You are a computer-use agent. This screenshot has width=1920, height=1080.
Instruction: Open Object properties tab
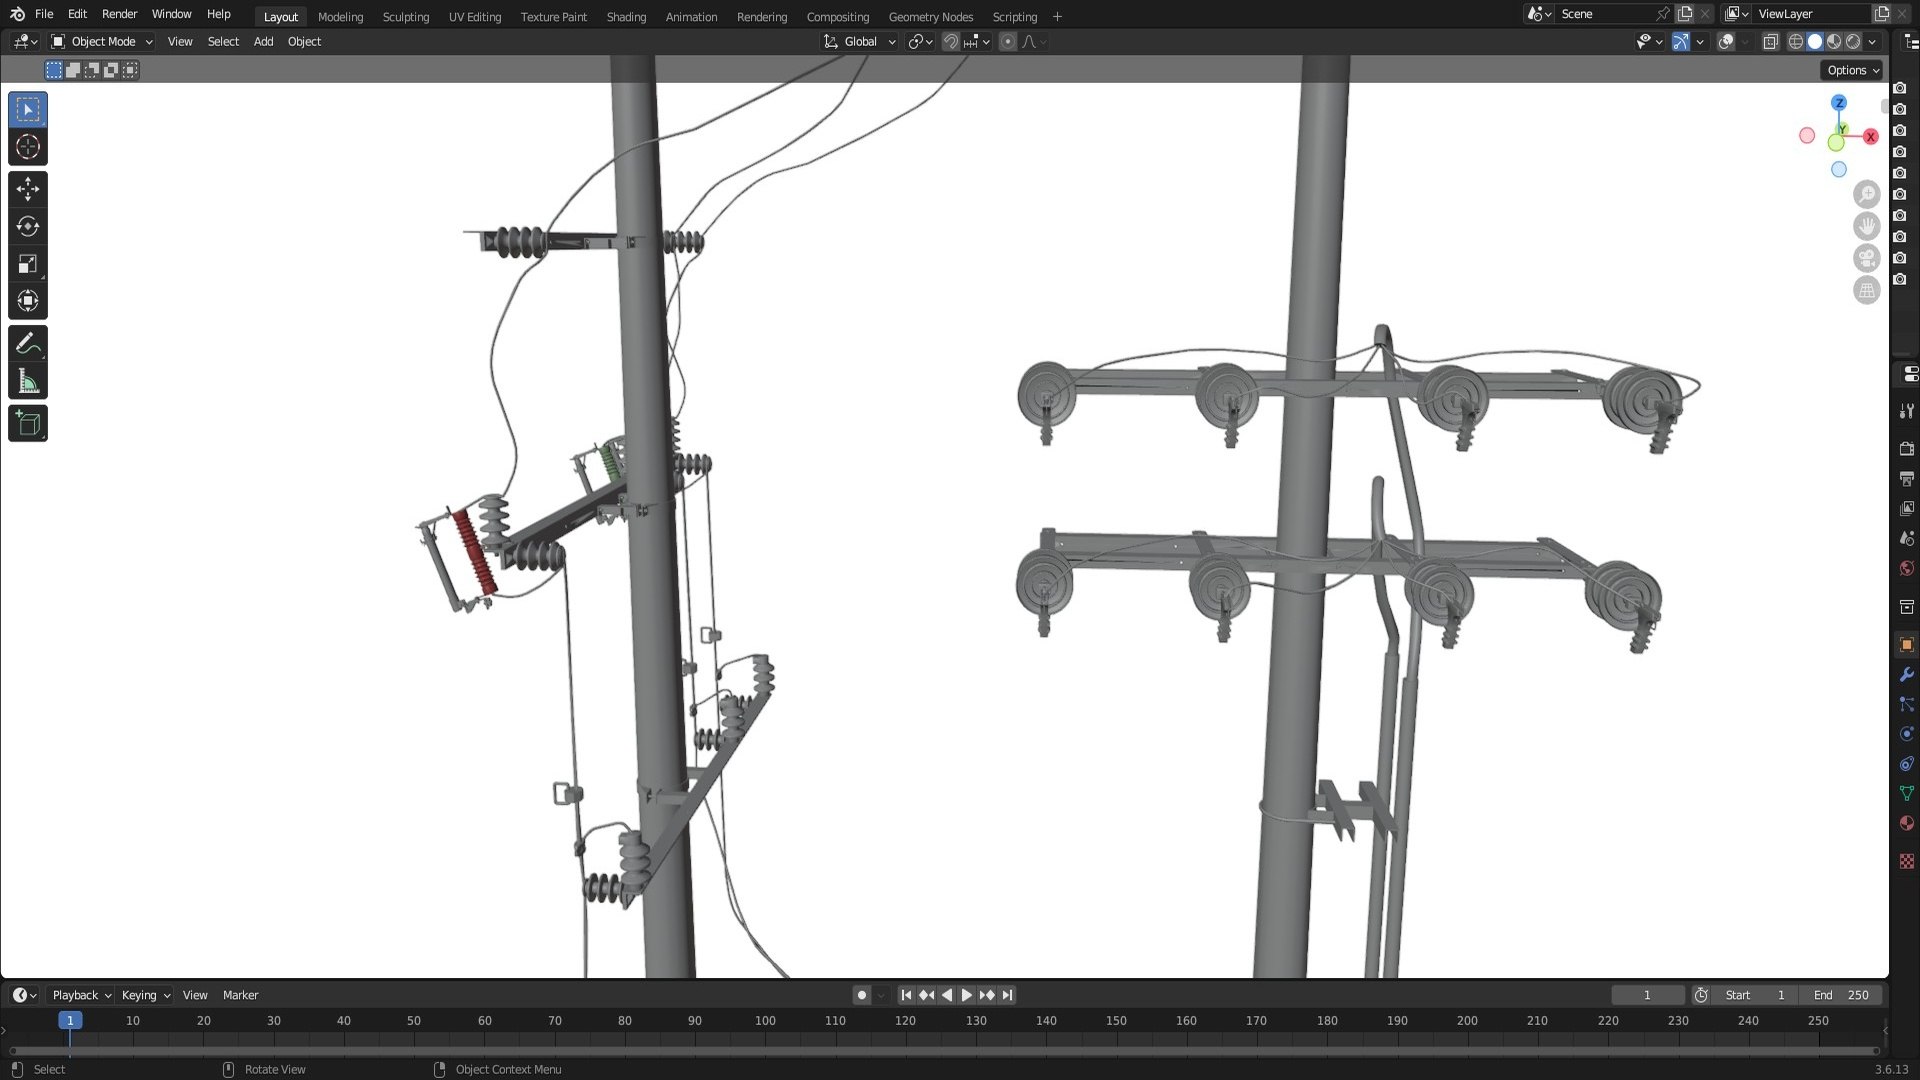point(1906,645)
